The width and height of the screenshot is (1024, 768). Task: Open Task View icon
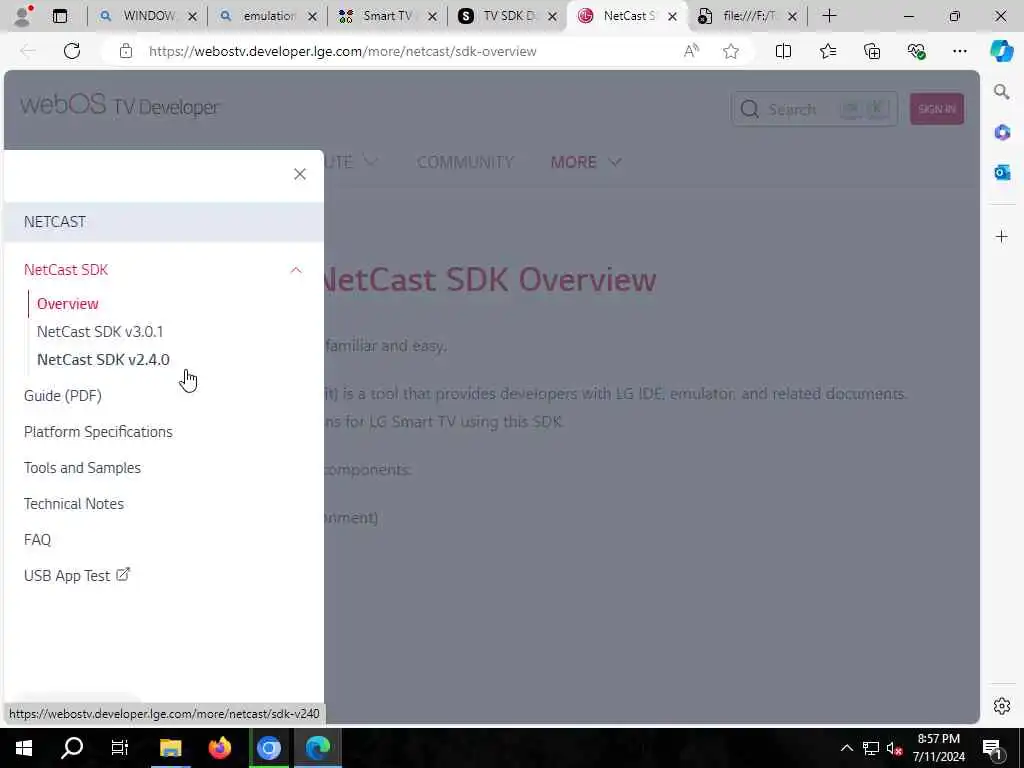(x=120, y=748)
